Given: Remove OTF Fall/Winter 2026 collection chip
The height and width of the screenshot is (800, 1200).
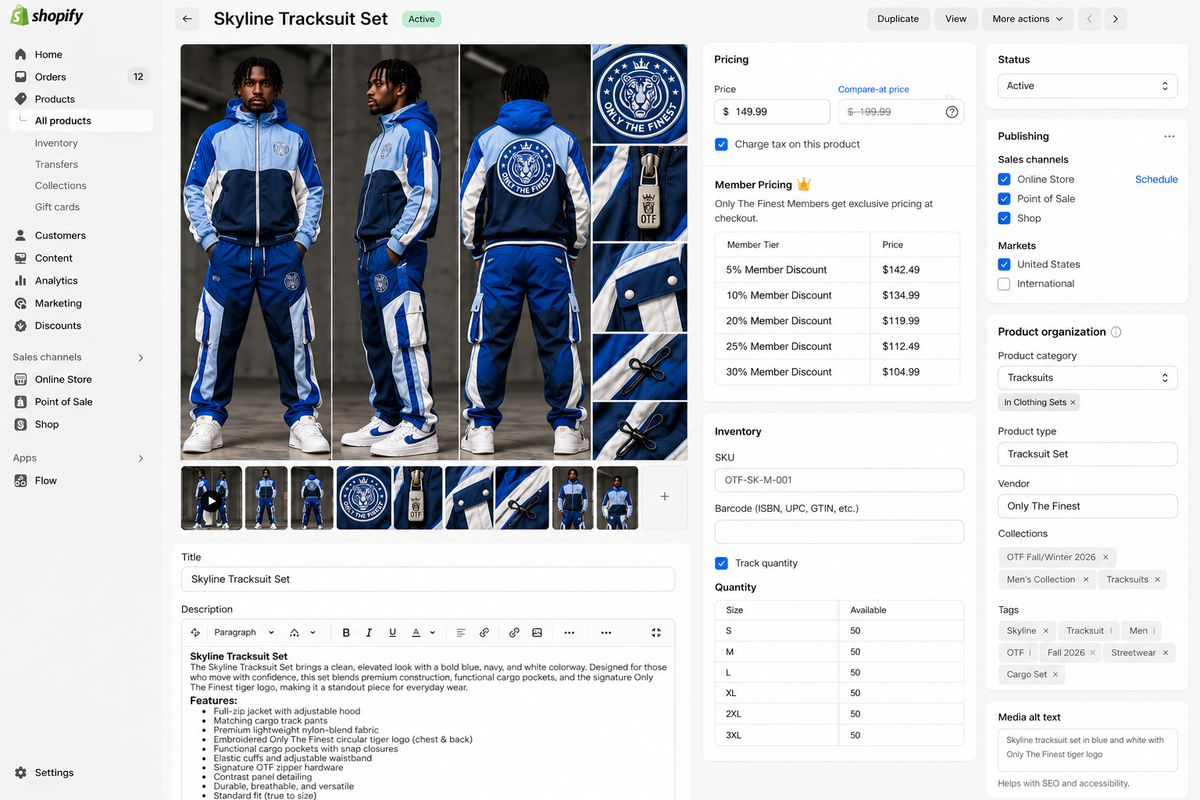Looking at the screenshot, I should (x=1105, y=557).
